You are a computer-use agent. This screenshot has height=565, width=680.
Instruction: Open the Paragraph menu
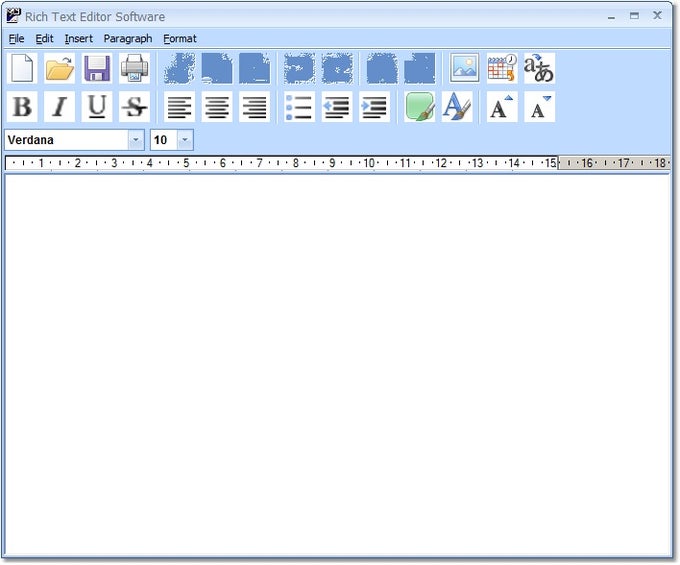(x=128, y=39)
